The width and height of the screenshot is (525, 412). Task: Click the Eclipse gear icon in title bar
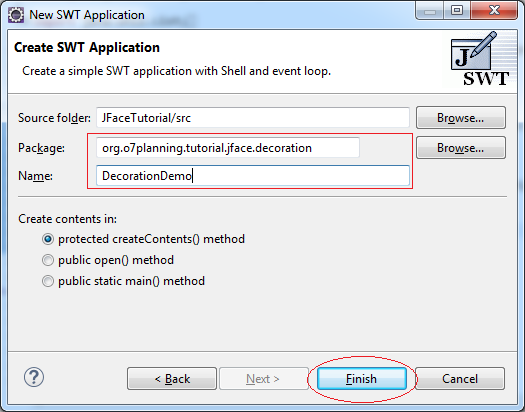[16, 15]
